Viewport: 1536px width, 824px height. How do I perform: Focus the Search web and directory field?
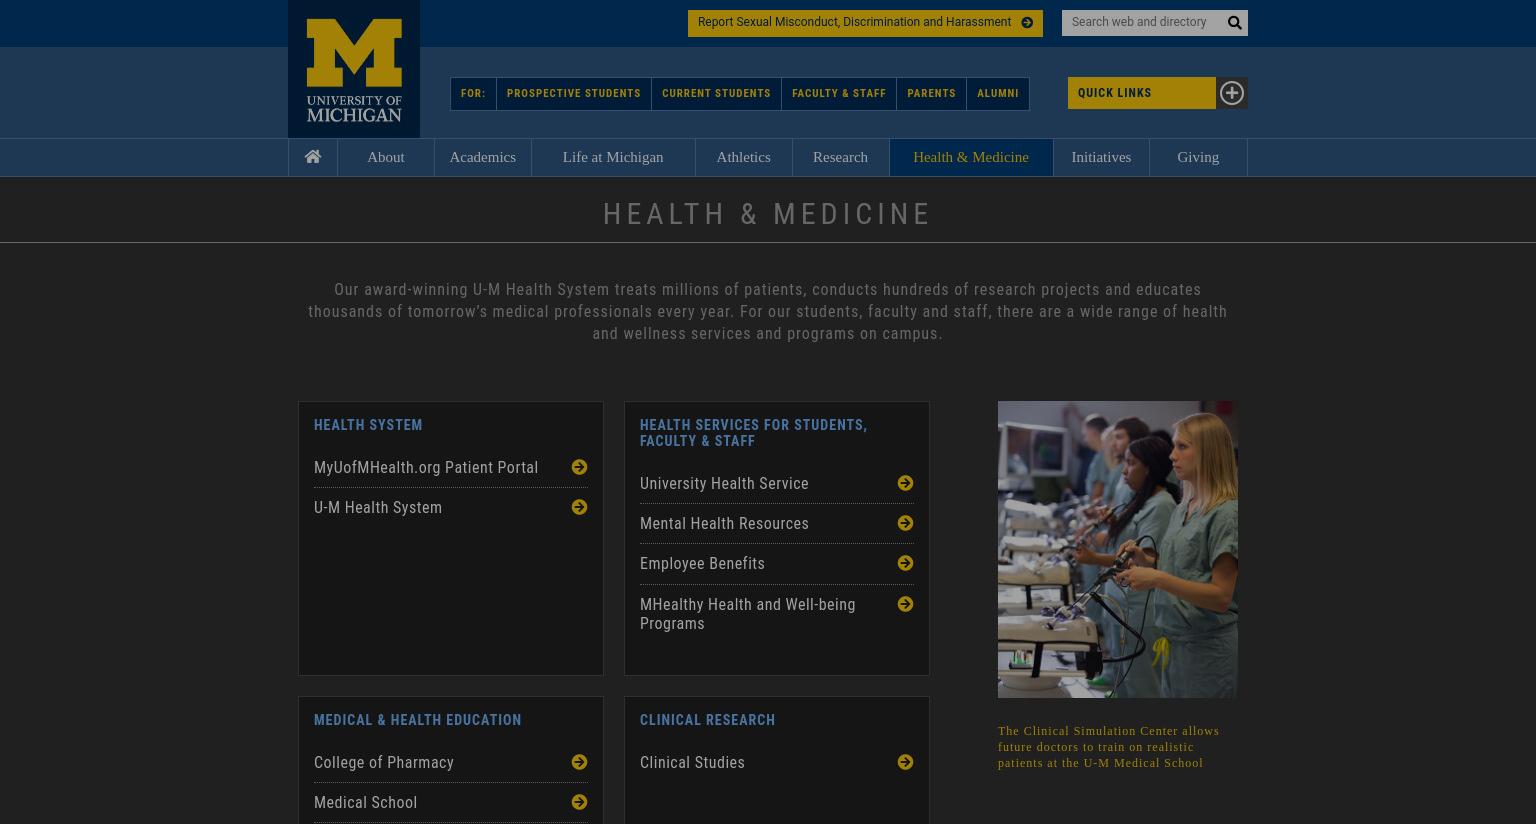click(x=1141, y=23)
